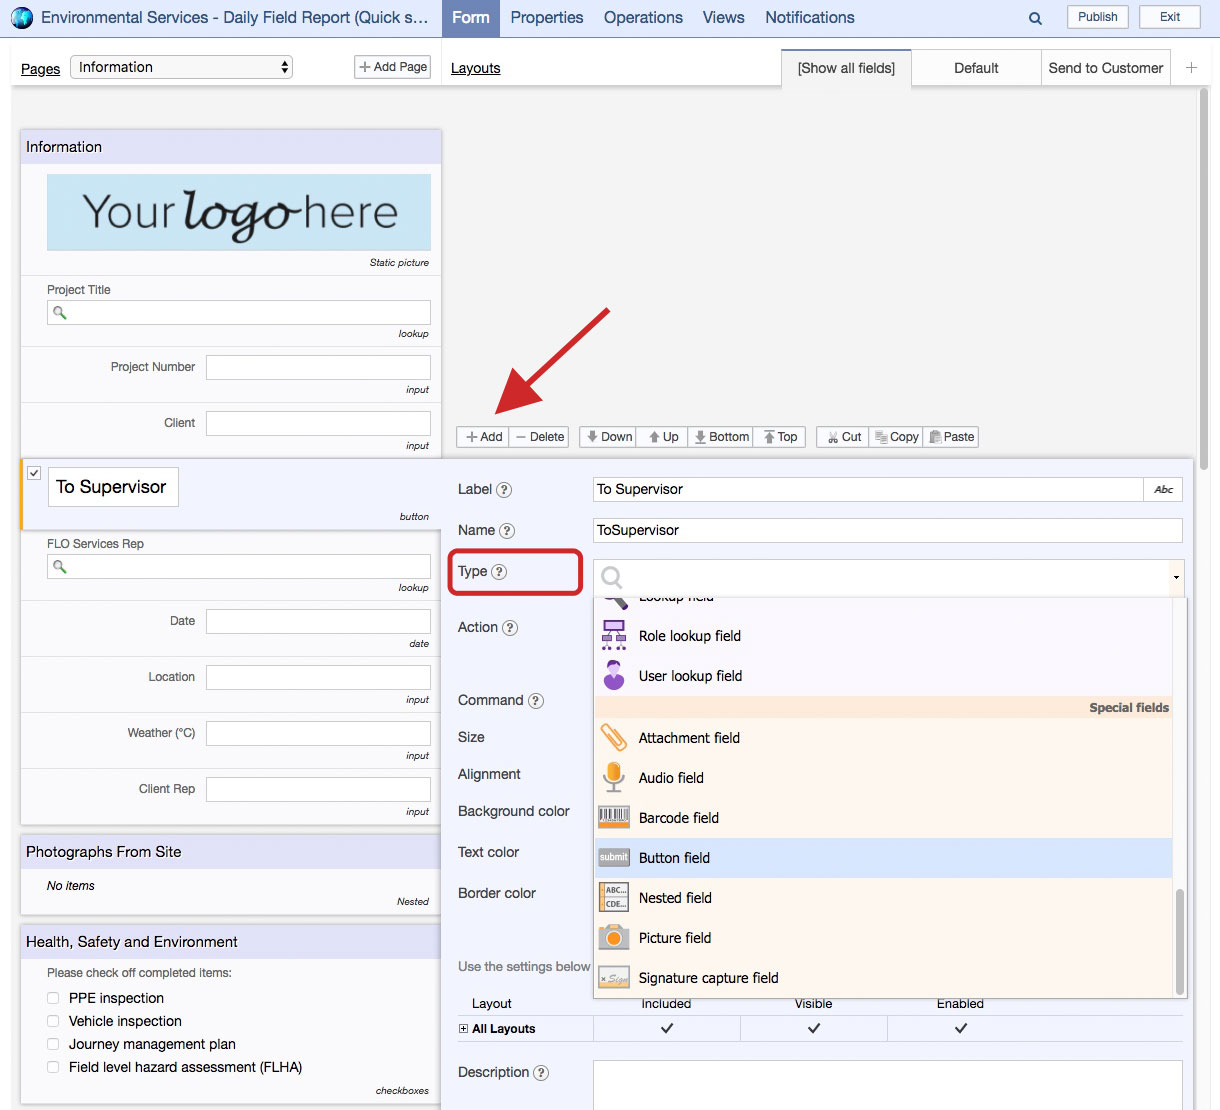Viewport: 1220px width, 1110px height.
Task: Click the Role lookup field icon
Action: point(613,635)
